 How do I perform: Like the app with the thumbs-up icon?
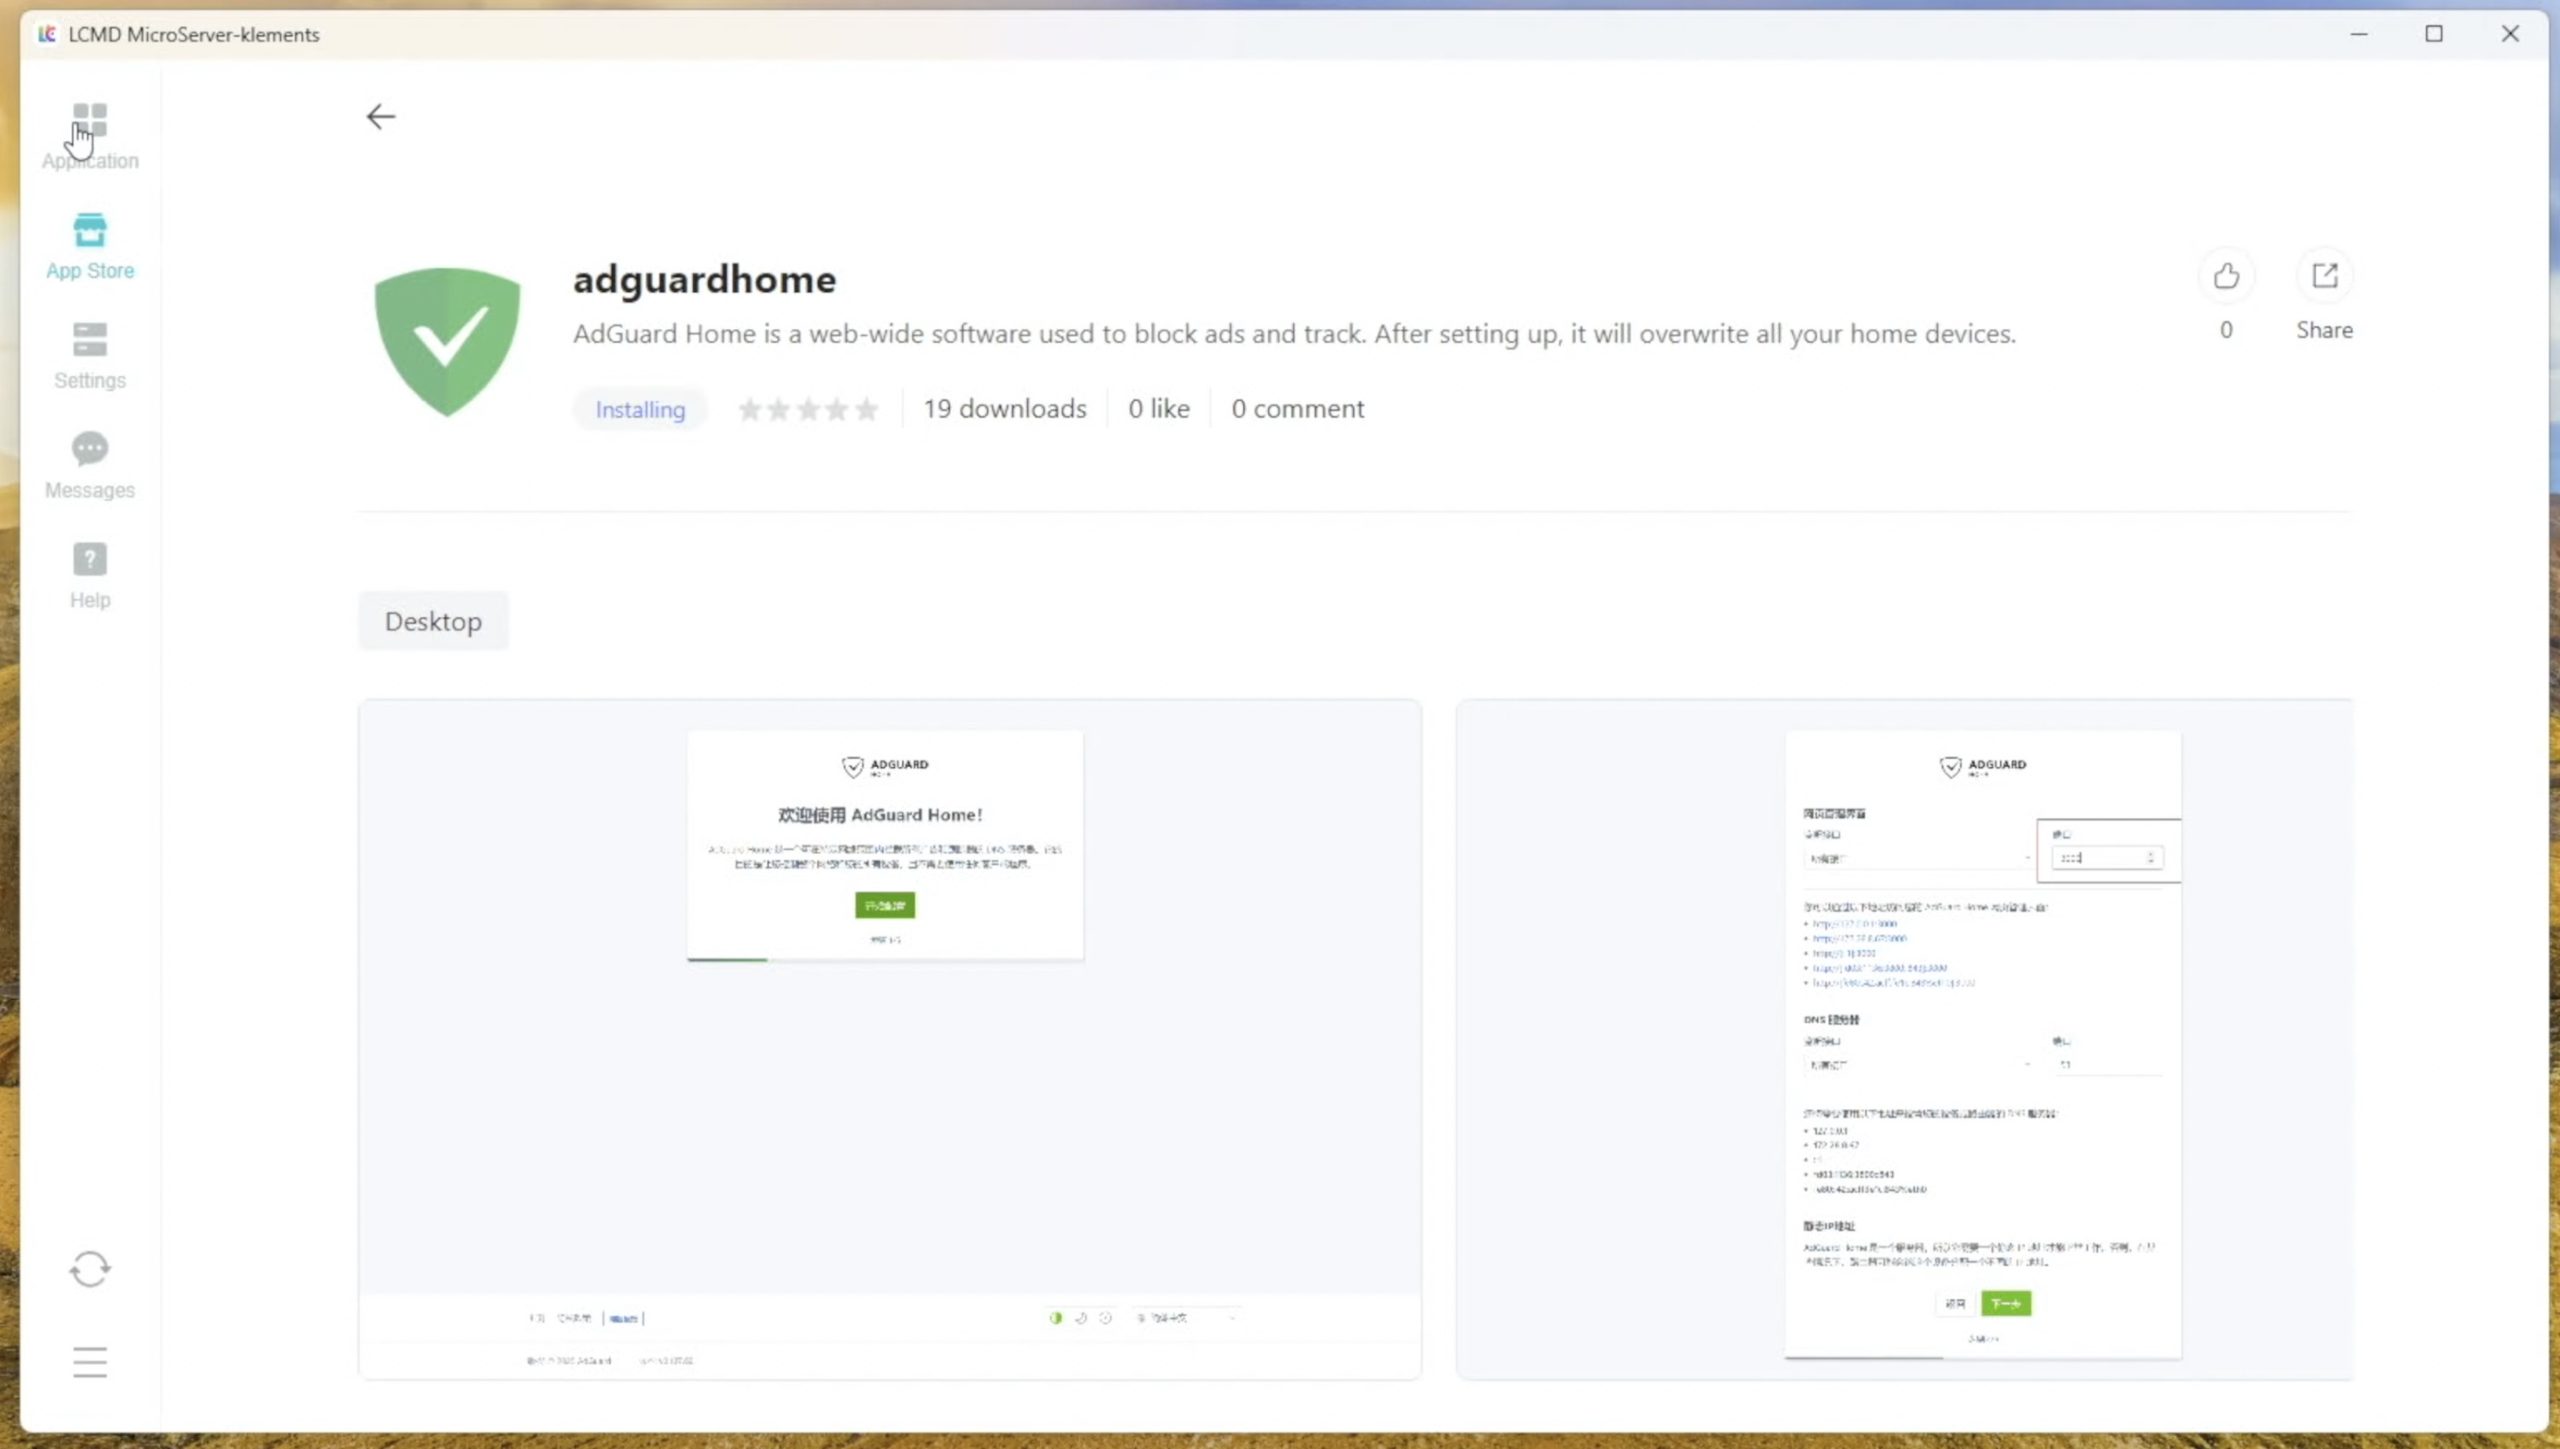coord(2226,276)
